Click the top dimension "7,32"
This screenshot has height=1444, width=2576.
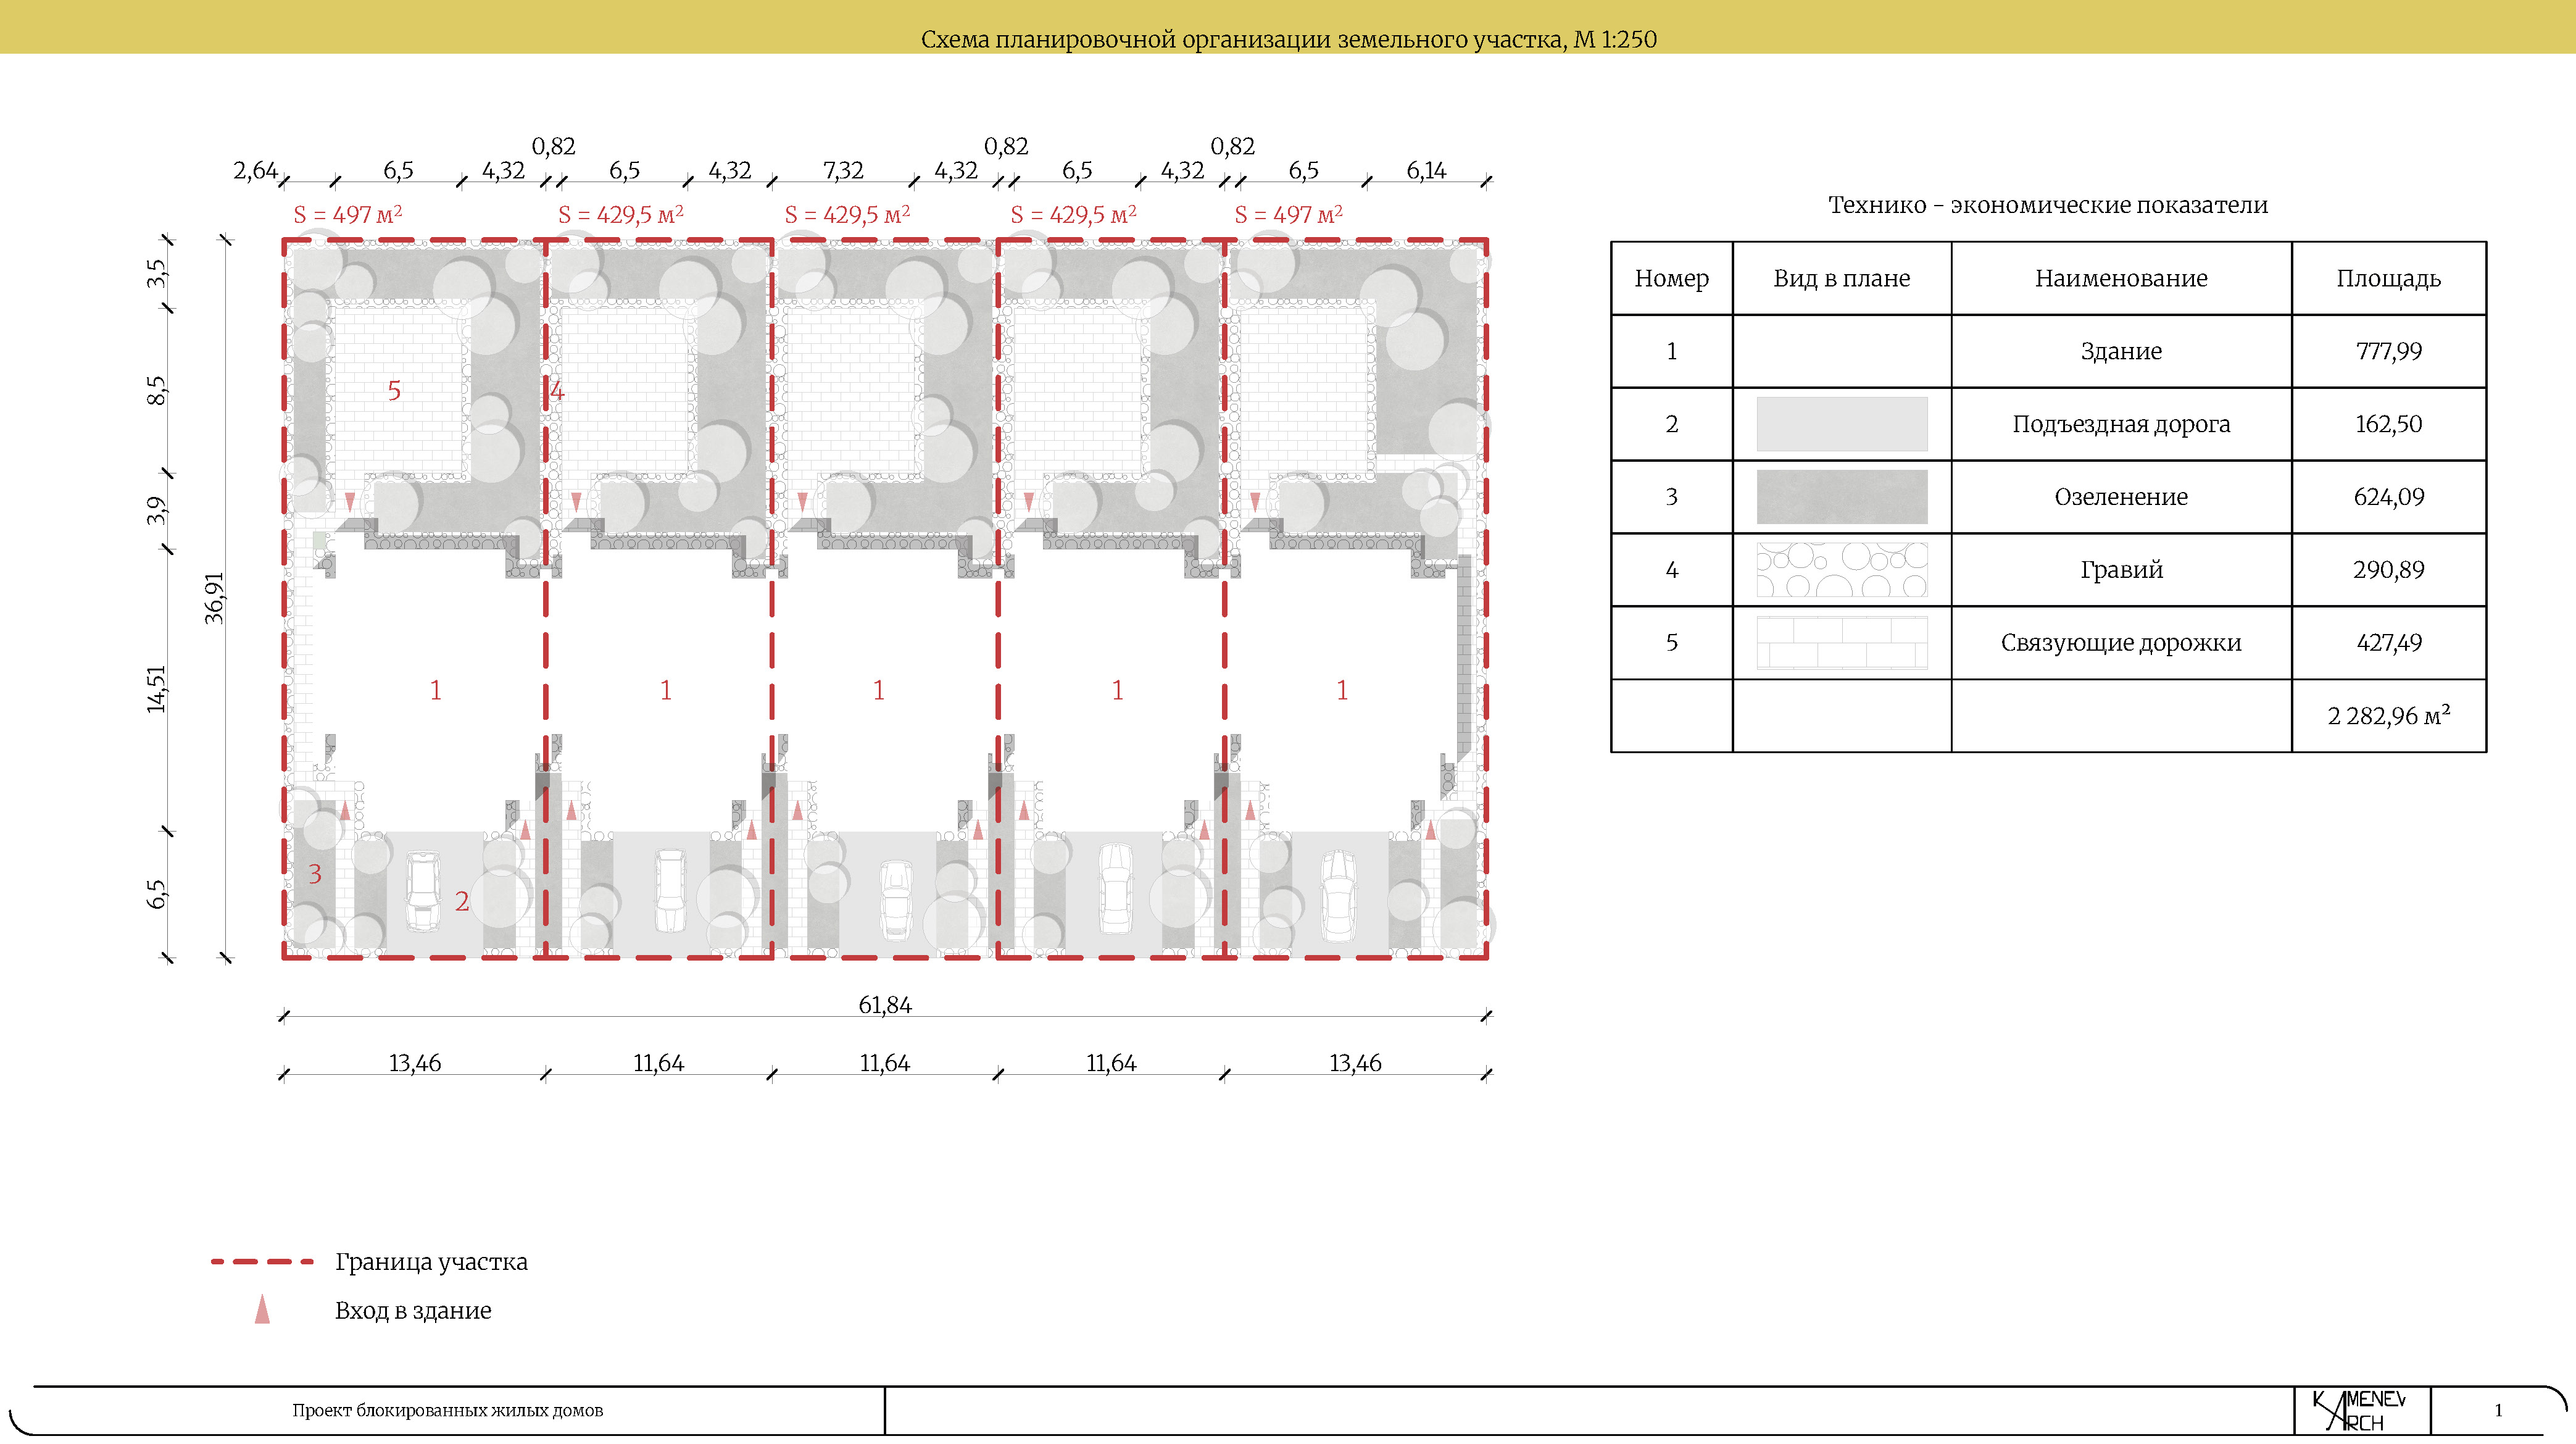click(x=842, y=171)
